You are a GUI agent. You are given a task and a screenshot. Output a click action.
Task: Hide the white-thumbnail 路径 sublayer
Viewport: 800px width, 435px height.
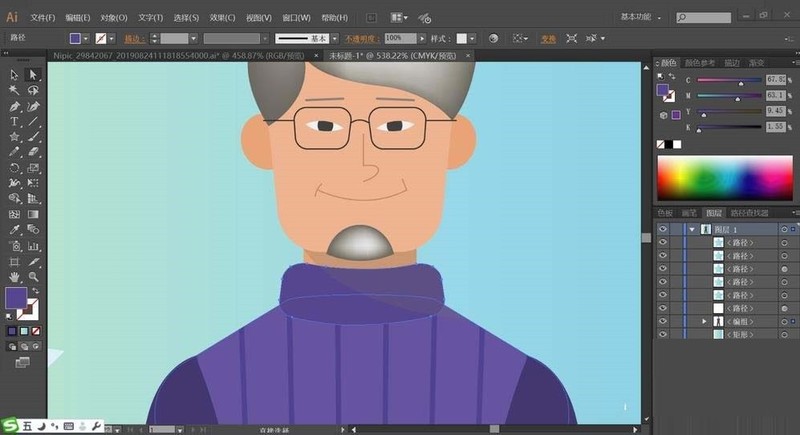663,308
